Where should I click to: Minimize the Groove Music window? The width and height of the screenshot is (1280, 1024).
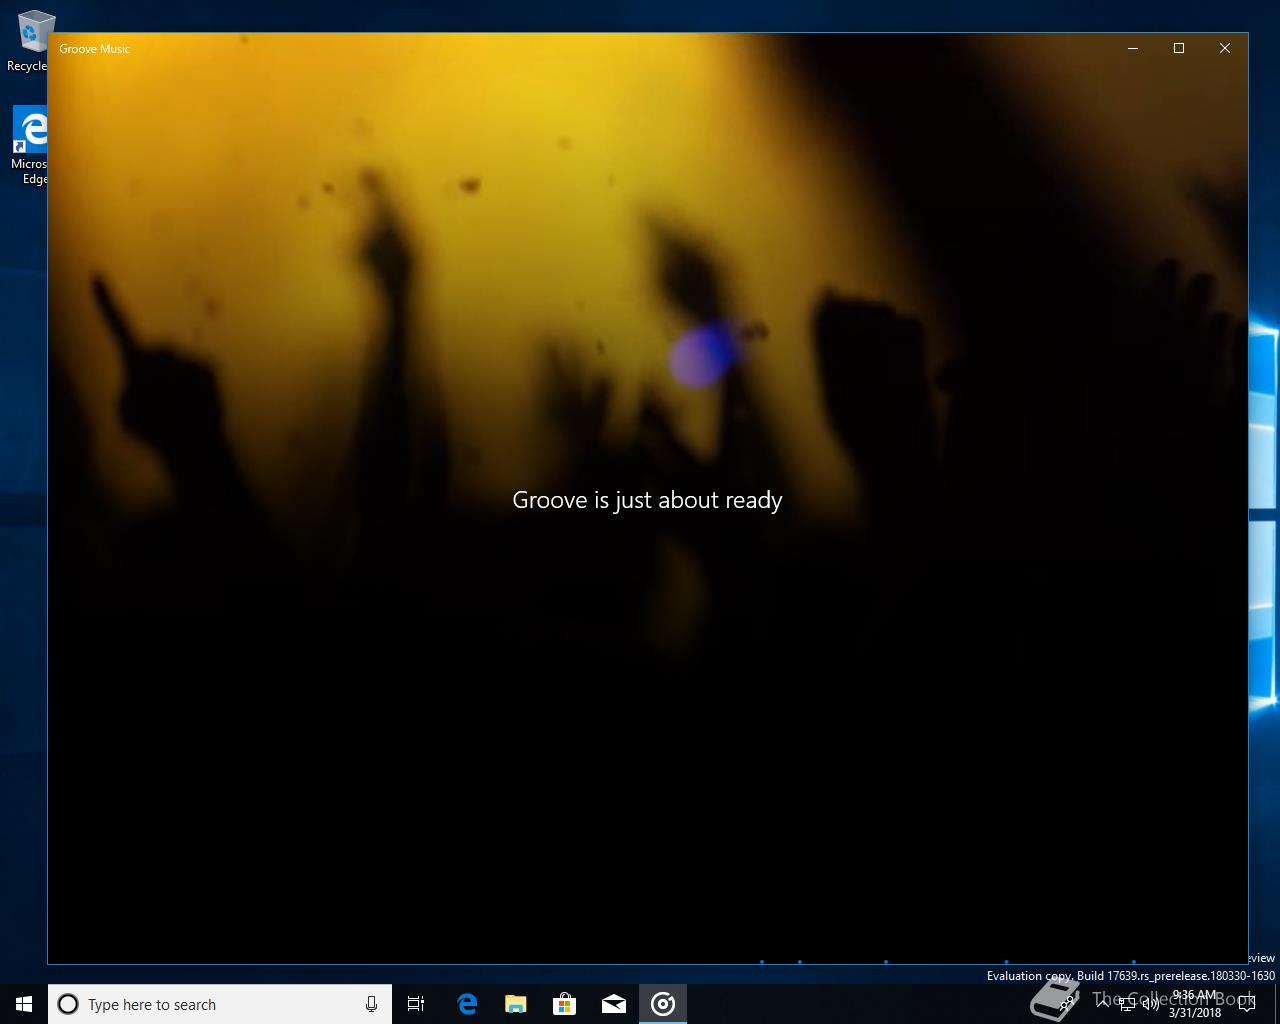(x=1133, y=48)
